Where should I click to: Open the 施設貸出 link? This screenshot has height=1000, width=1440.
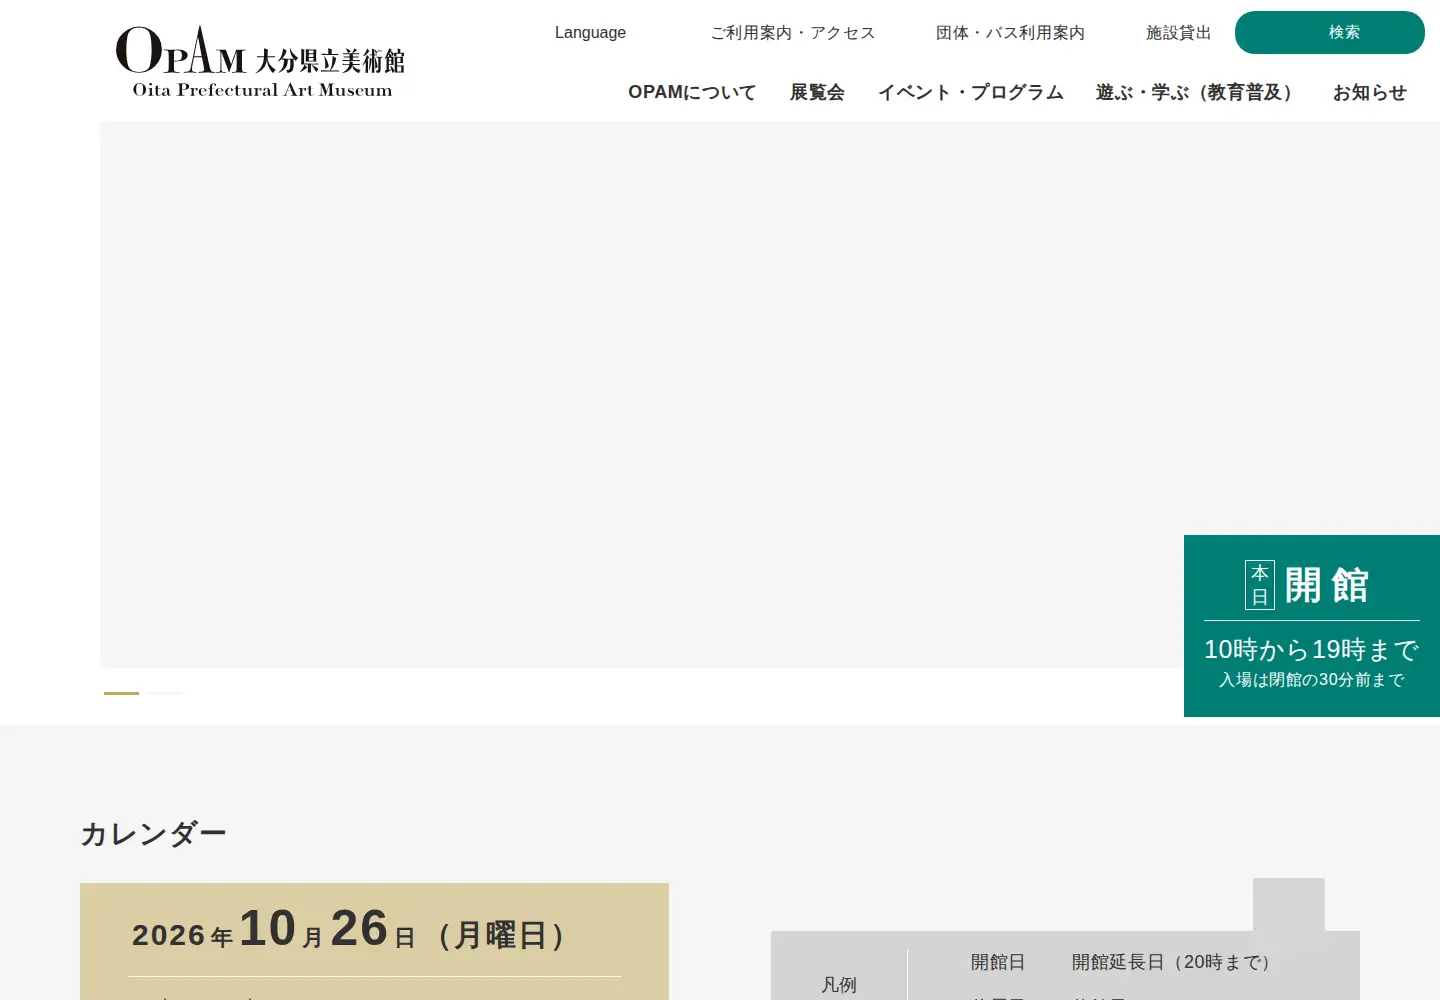pyautogui.click(x=1178, y=33)
